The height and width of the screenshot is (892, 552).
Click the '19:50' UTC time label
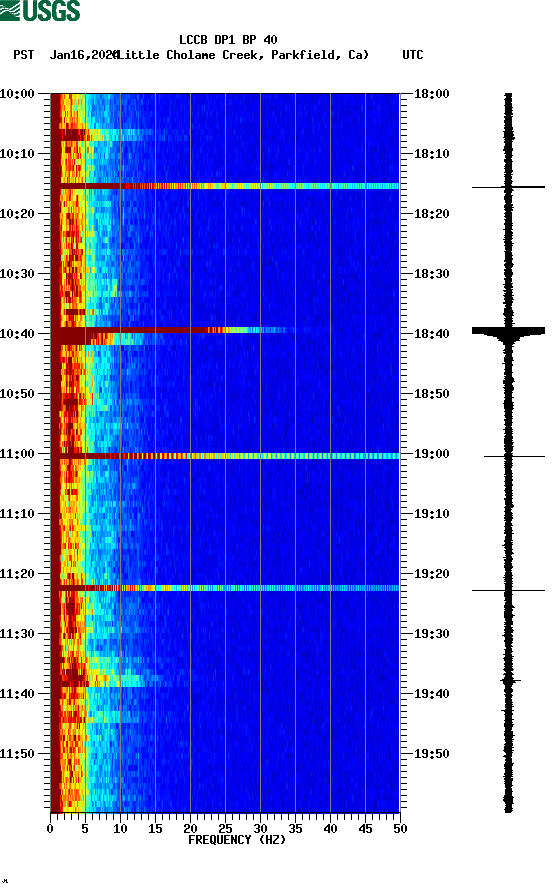pos(431,754)
